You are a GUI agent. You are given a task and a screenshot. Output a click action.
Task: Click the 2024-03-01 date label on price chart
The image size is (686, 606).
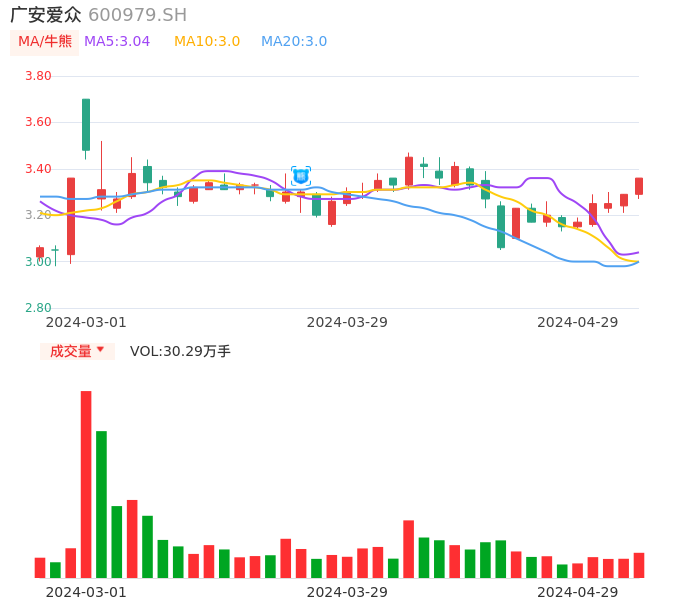pos(86,322)
